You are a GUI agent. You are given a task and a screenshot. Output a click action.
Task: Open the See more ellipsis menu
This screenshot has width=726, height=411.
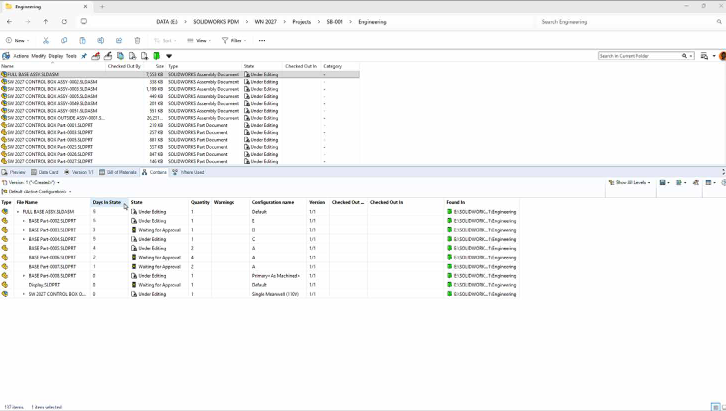pos(262,41)
